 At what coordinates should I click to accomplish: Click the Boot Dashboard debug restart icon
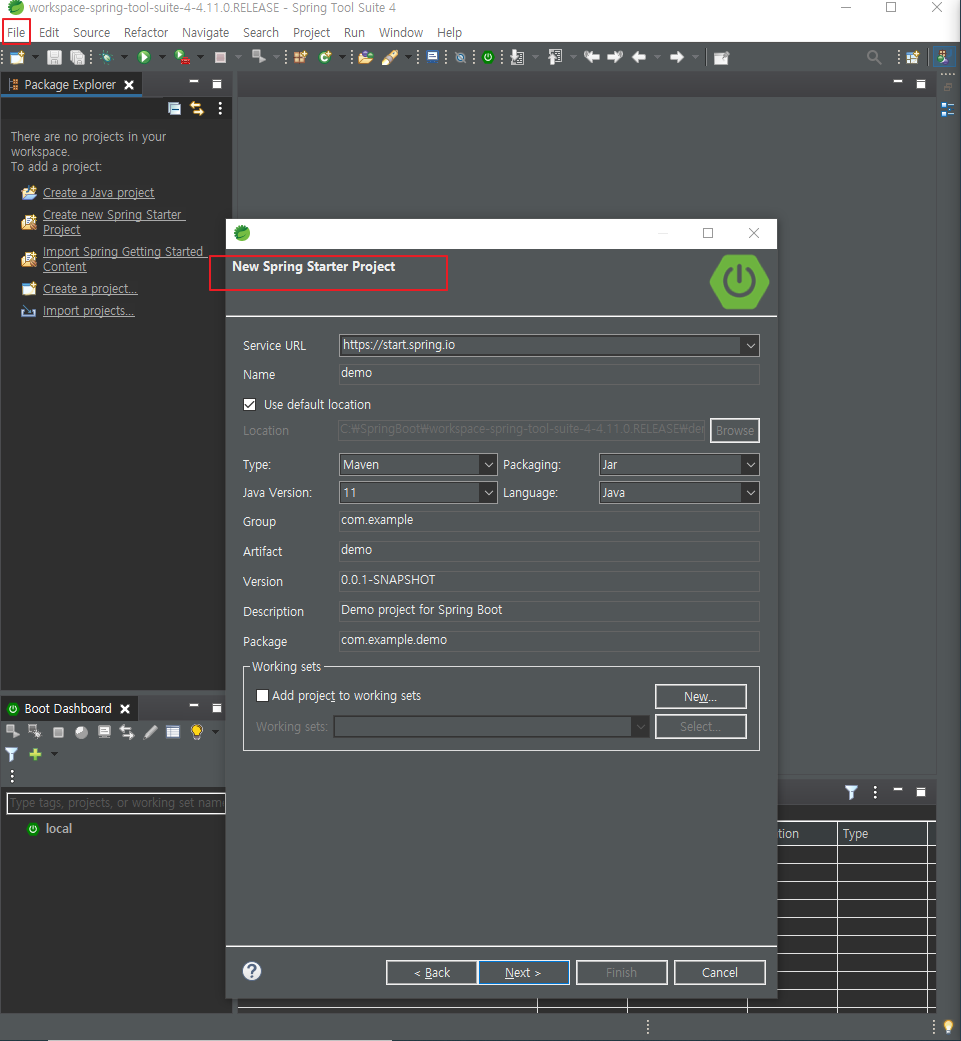pos(35,731)
